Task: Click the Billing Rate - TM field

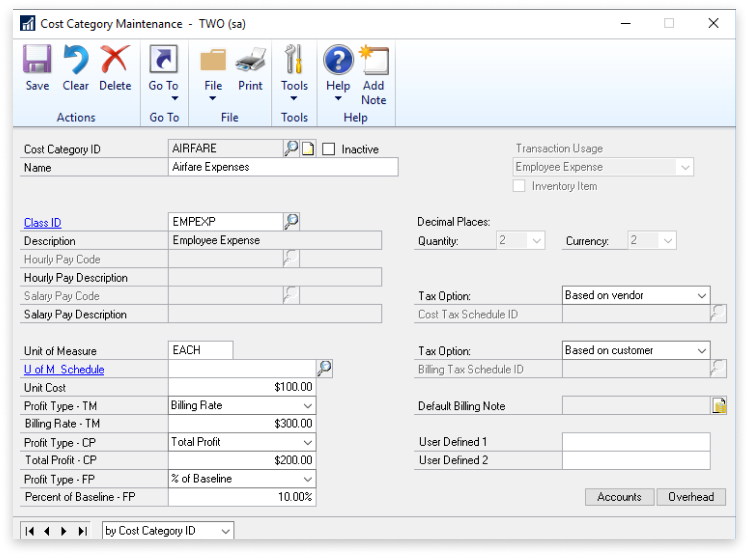Action: click(x=242, y=423)
